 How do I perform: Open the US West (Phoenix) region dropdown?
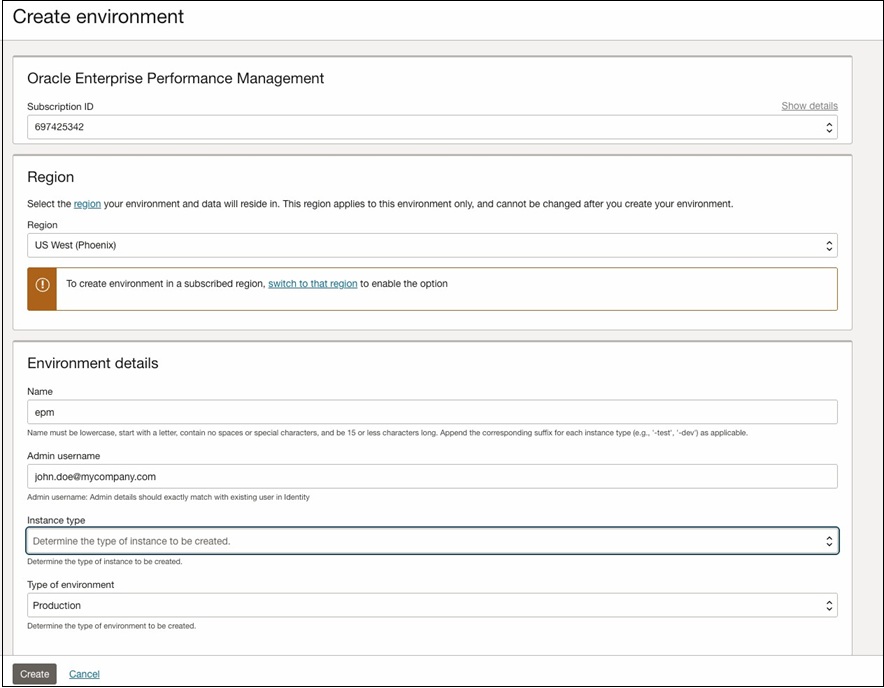coord(420,245)
